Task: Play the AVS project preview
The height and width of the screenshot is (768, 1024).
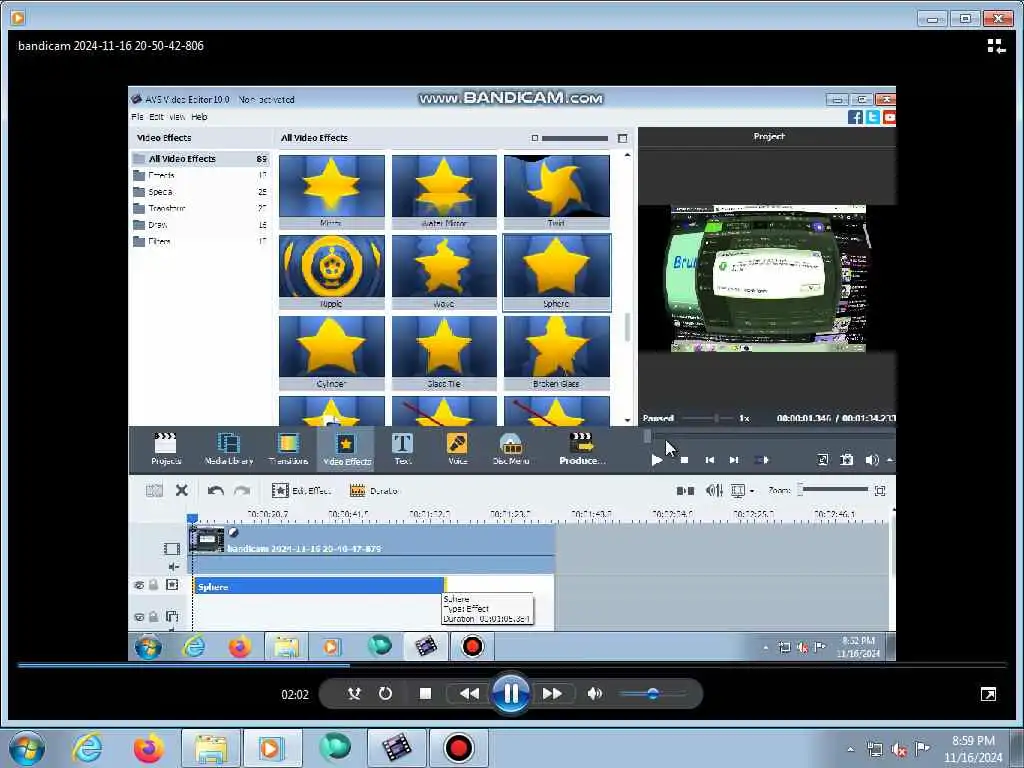Action: click(x=657, y=460)
